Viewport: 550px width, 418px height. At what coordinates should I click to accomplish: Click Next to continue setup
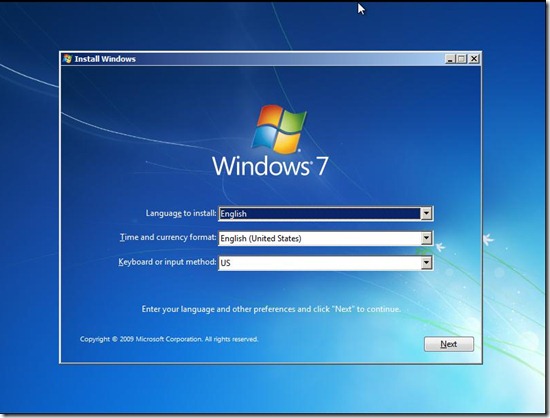(449, 344)
